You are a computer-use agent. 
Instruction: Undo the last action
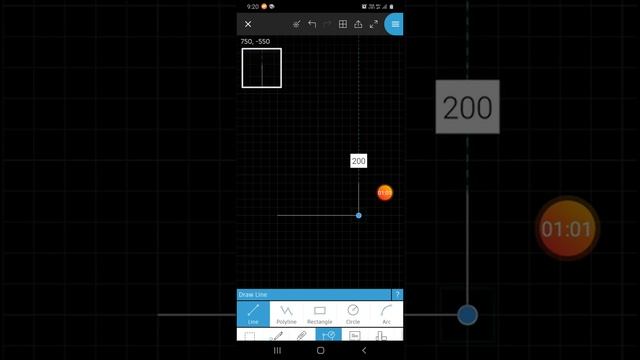tap(312, 24)
